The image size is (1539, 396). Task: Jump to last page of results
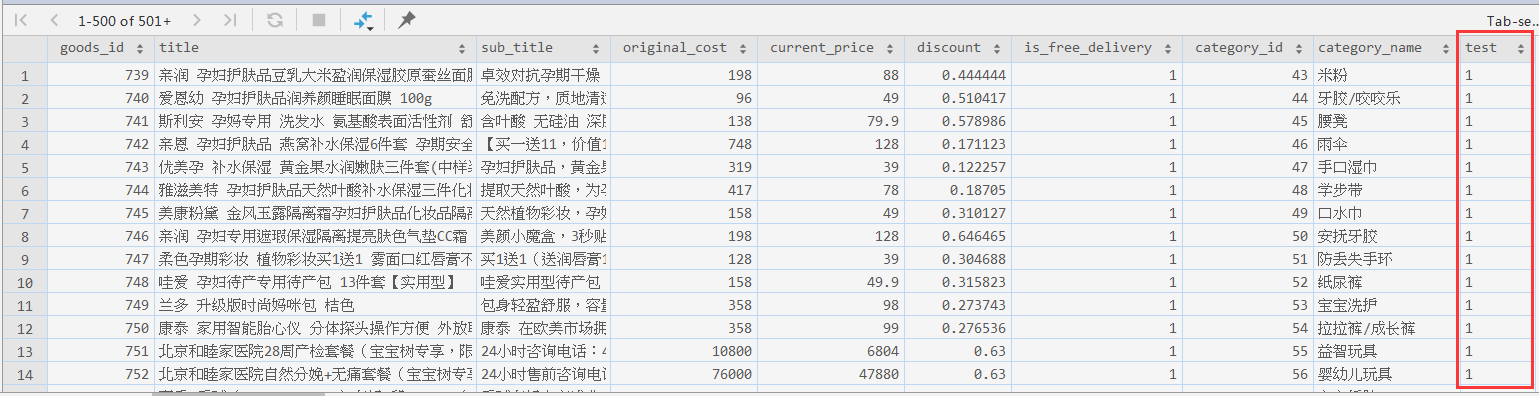point(230,20)
